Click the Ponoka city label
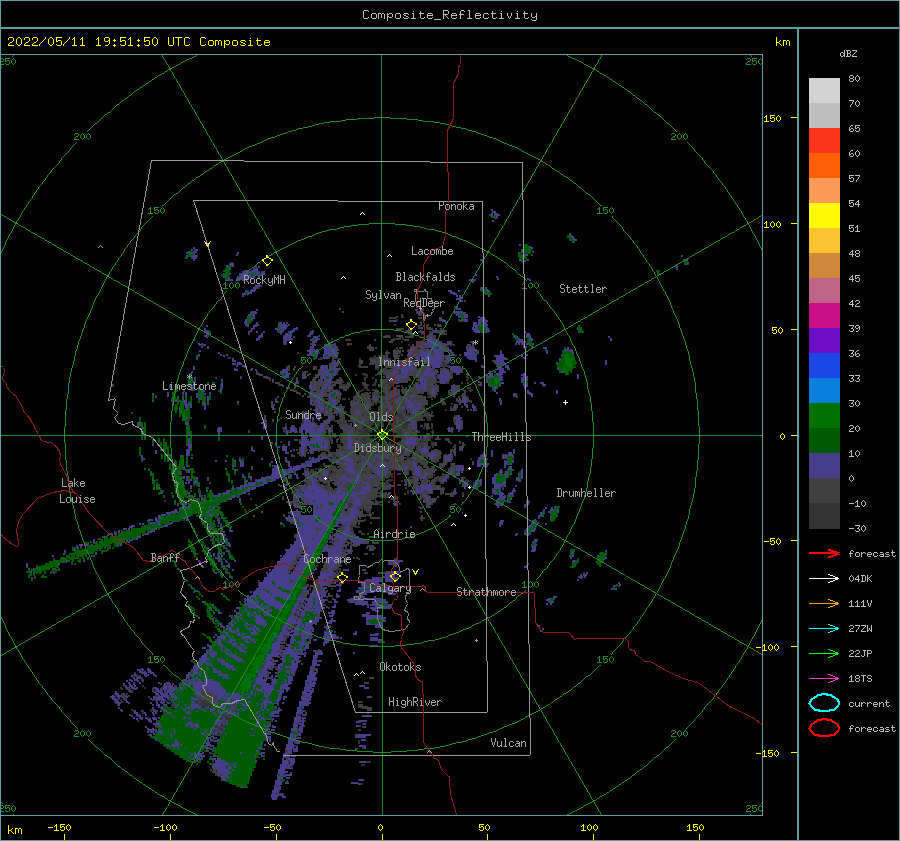This screenshot has height=841, width=900. pyautogui.click(x=456, y=206)
